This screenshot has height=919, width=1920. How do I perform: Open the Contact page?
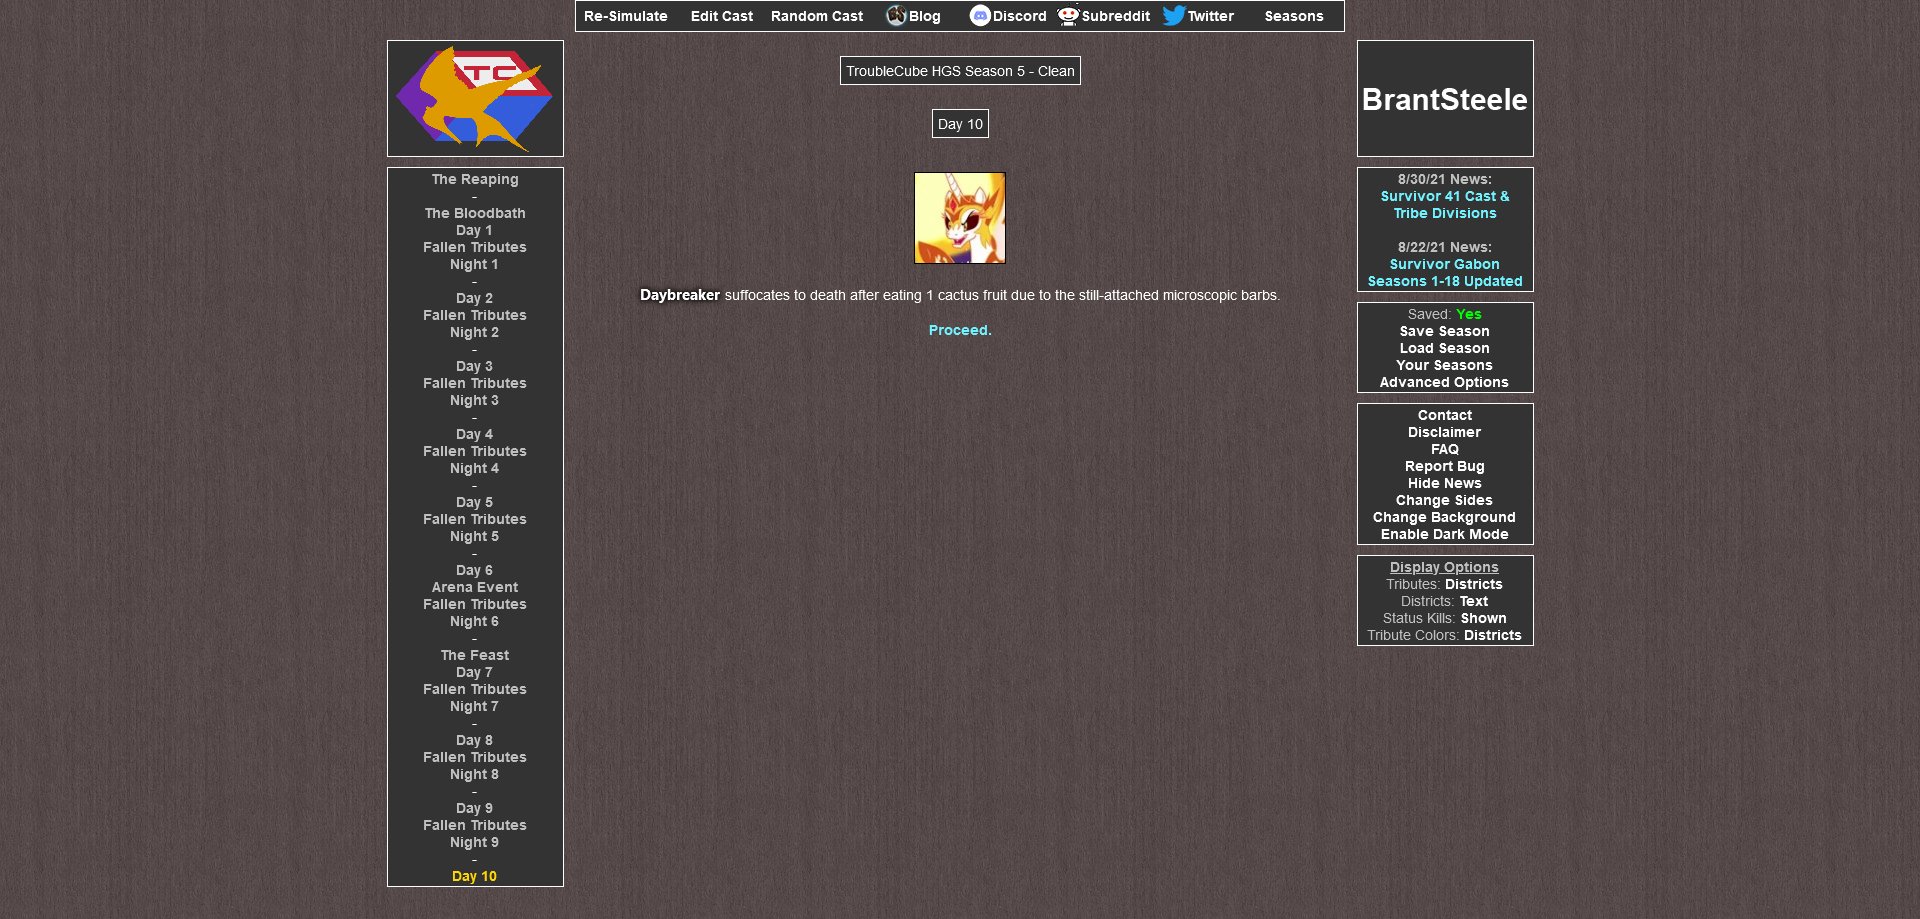pos(1445,415)
